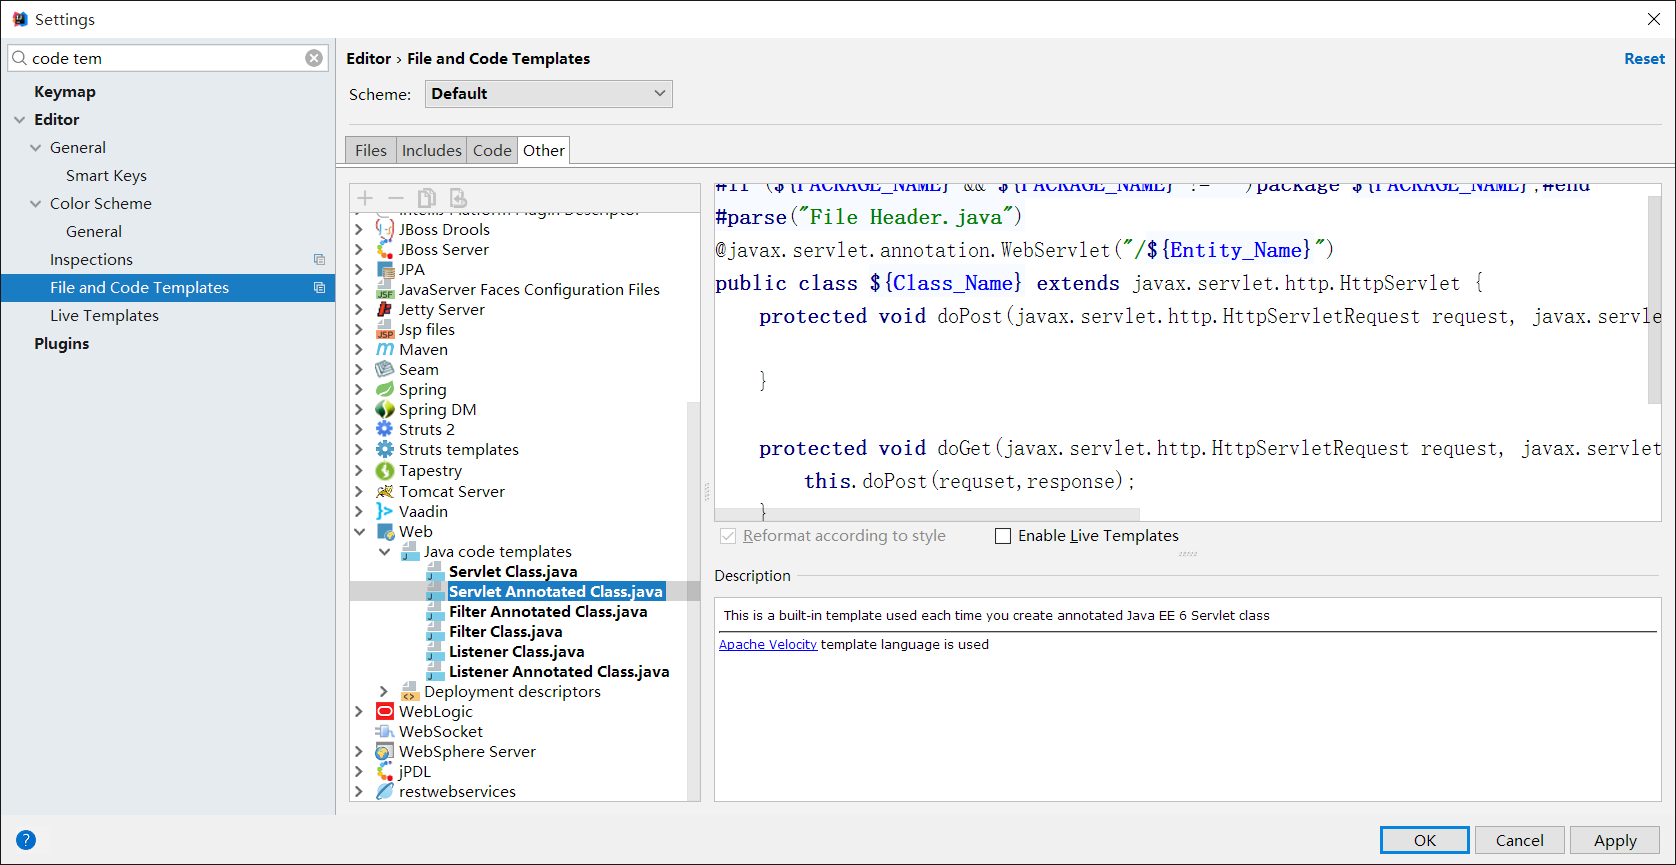Screen dimensions: 1676x865
Task: Click the Reset link
Action: [x=1644, y=59]
